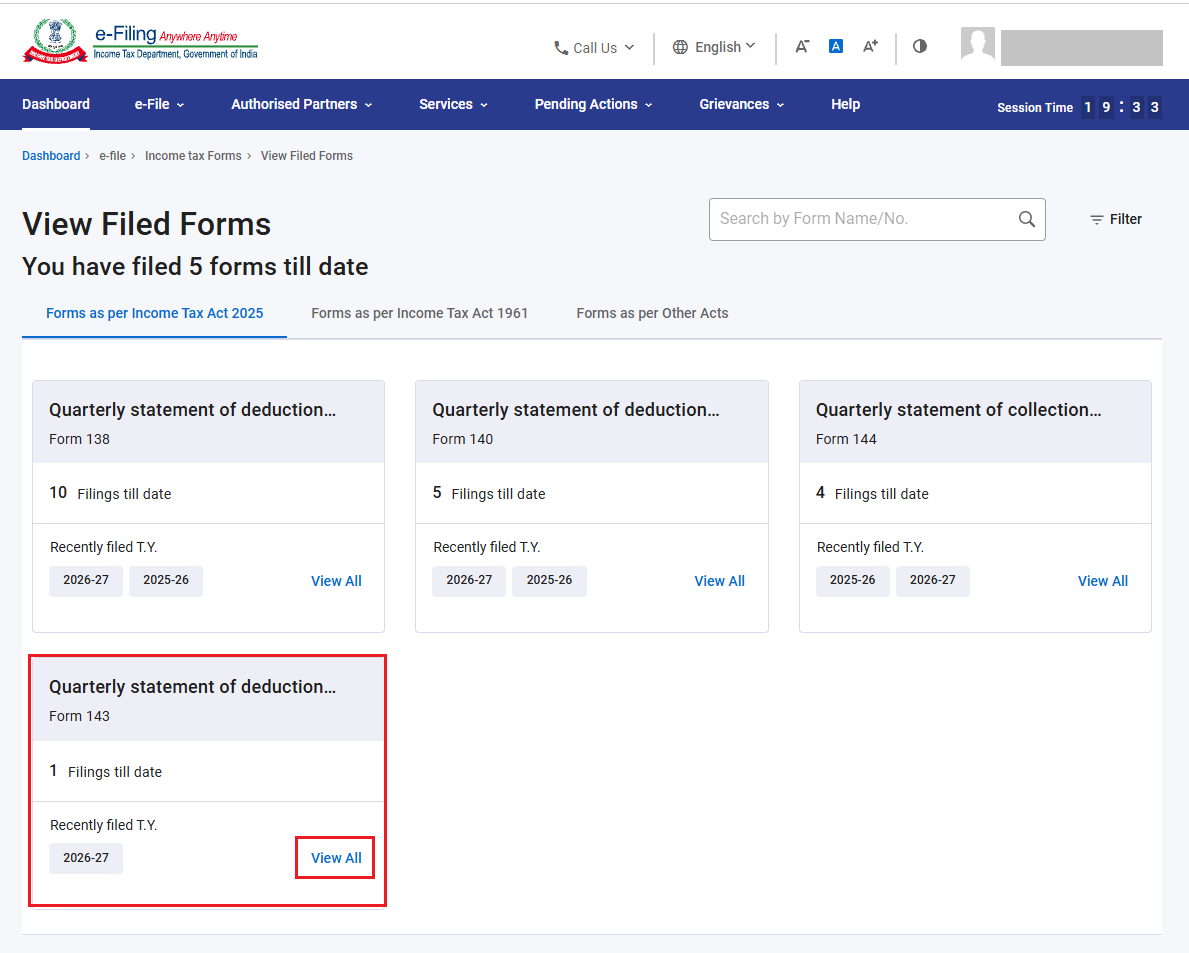Viewport: 1189px width, 953px height.
Task: Select 2026-27 year chip on Form 143
Action: tap(86, 857)
